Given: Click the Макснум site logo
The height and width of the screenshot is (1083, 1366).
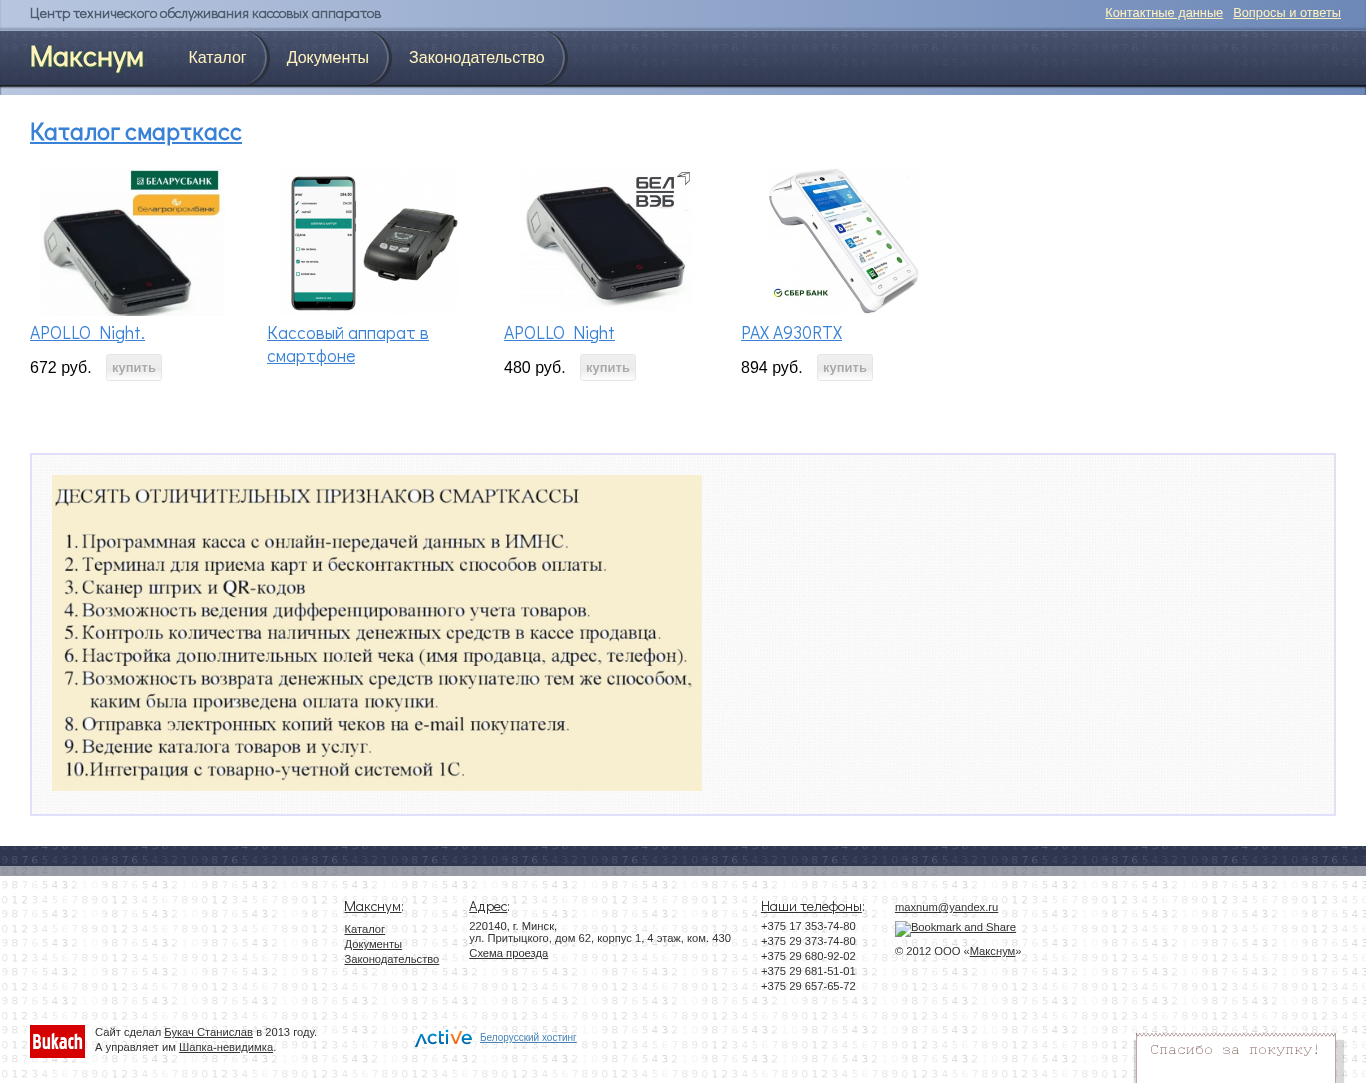Looking at the screenshot, I should tap(87, 58).
